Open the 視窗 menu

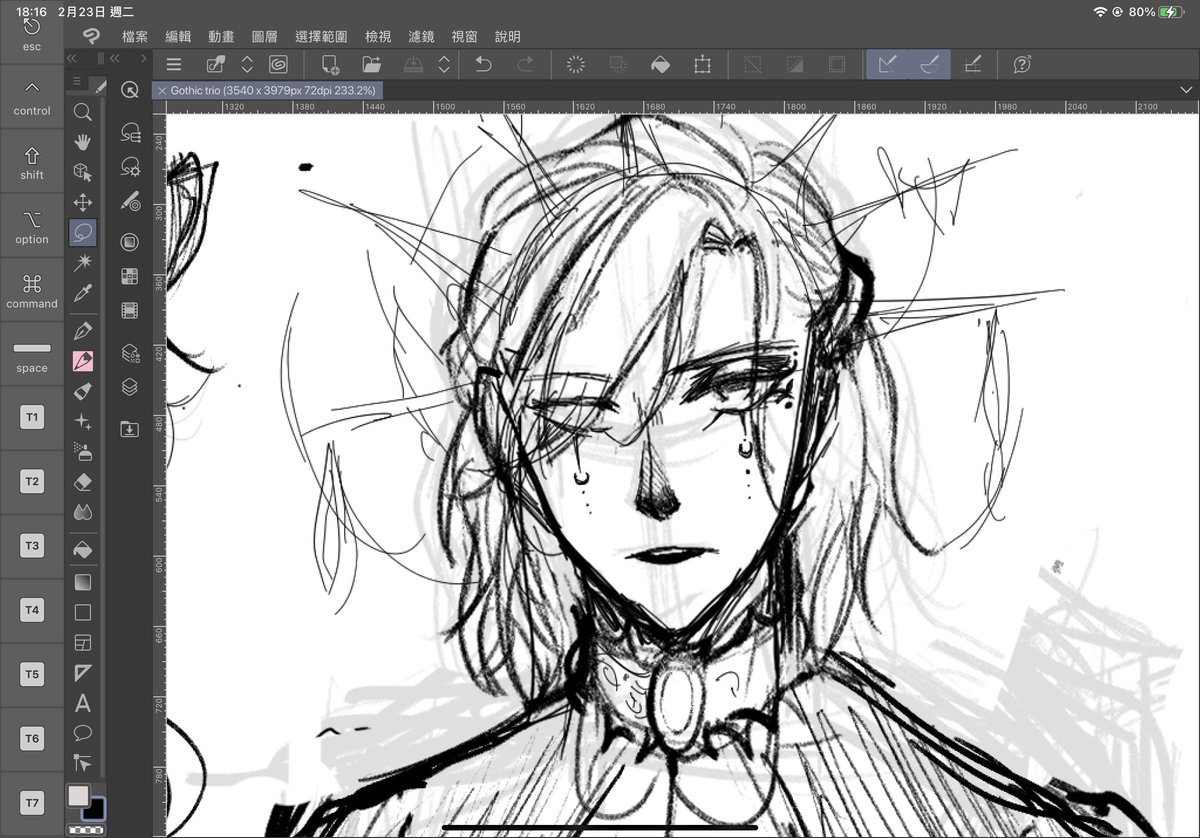(464, 36)
